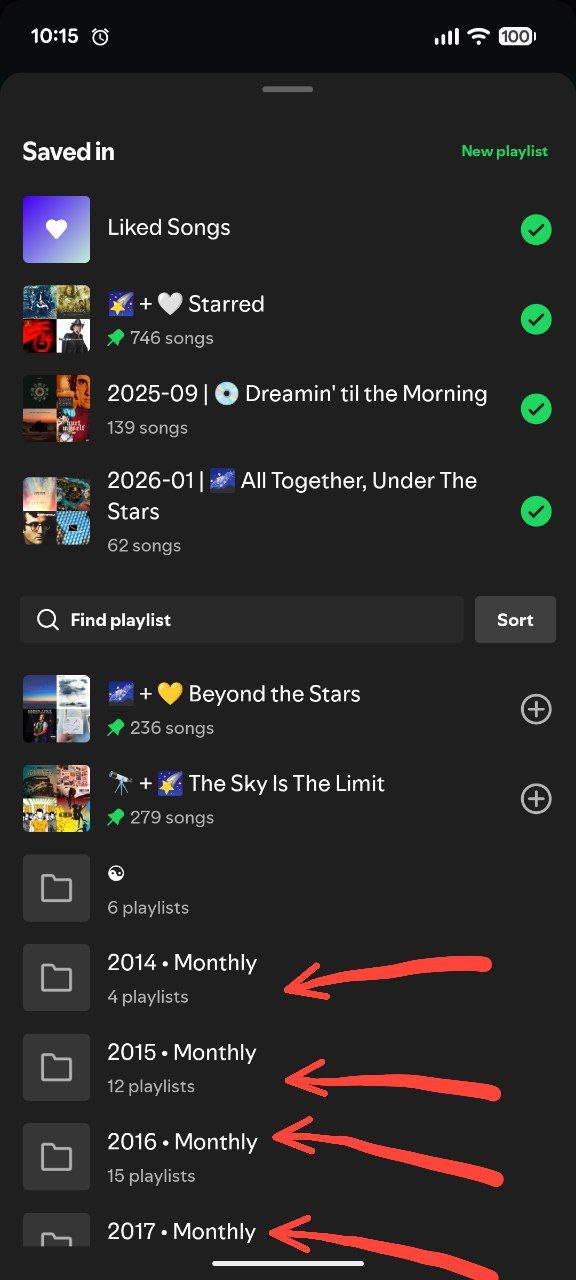Tap New playlist to create one

click(x=505, y=151)
